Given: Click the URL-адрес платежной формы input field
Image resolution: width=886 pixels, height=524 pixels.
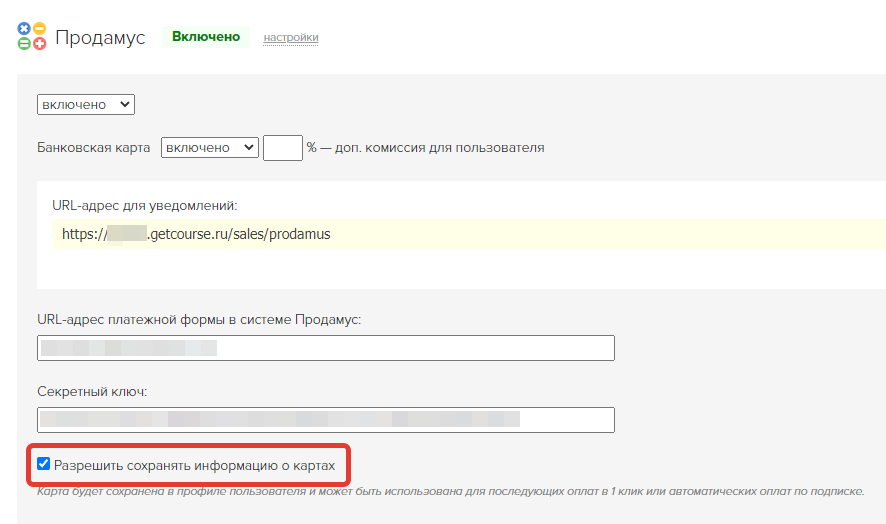Looking at the screenshot, I should tap(325, 348).
